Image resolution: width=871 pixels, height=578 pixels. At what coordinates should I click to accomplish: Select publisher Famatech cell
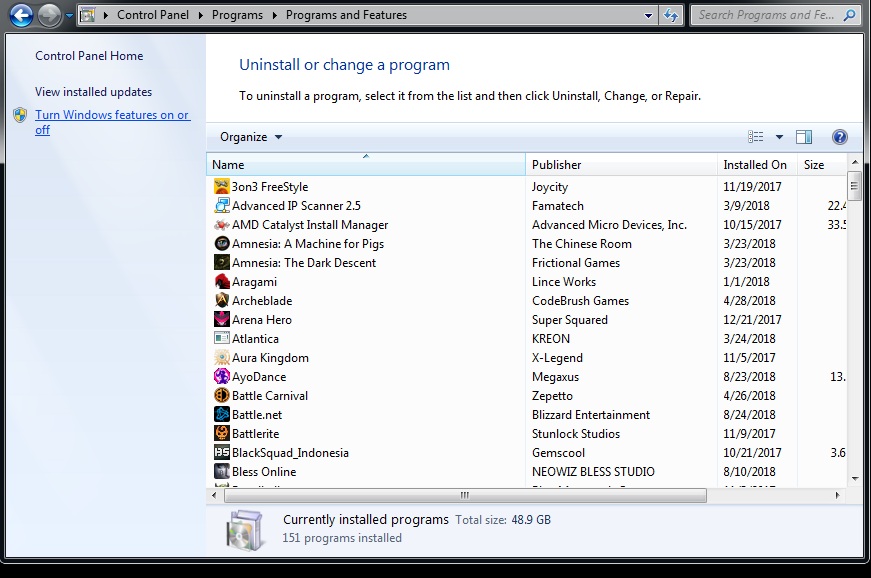(558, 205)
